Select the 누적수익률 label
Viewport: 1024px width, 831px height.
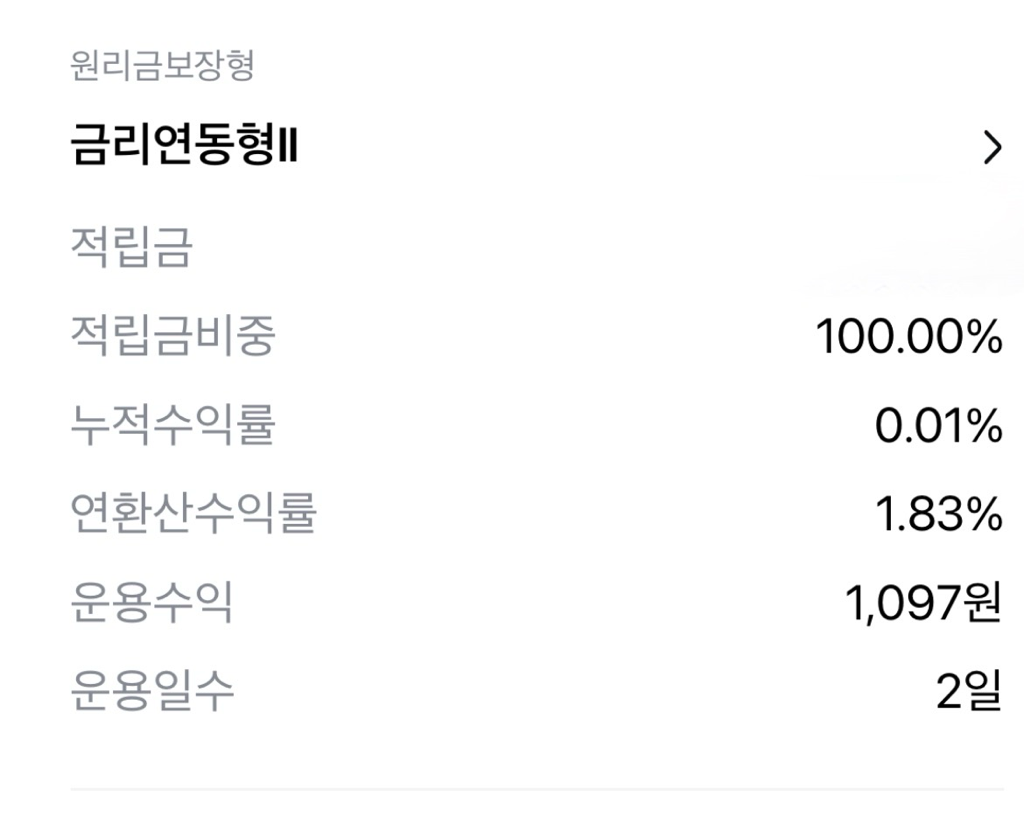[172, 427]
